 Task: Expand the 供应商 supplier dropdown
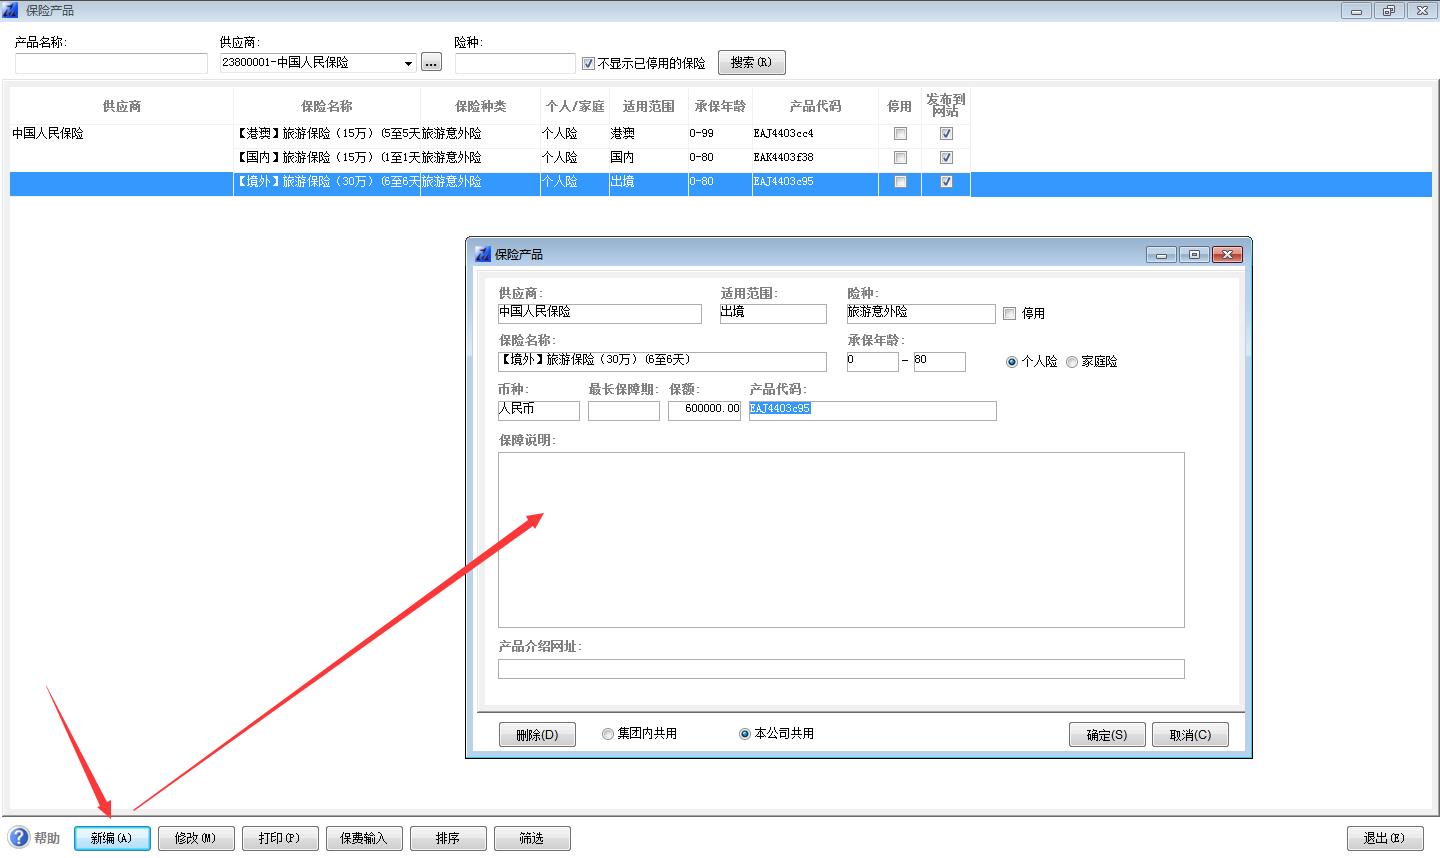408,63
